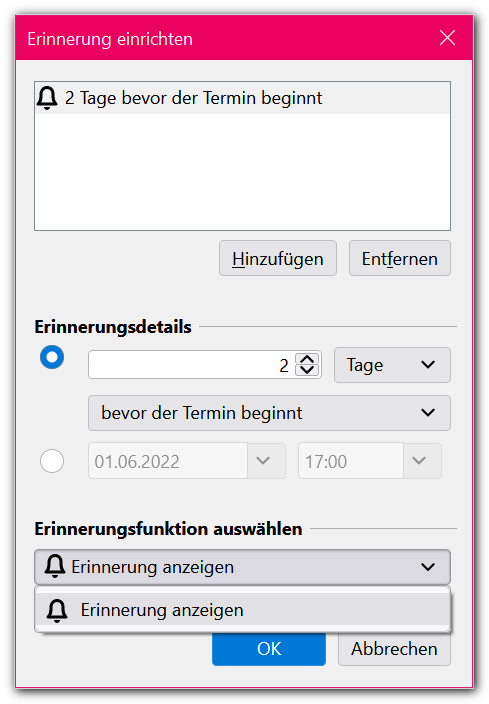
Task: Select the relative time radio button
Action: [x=52, y=357]
